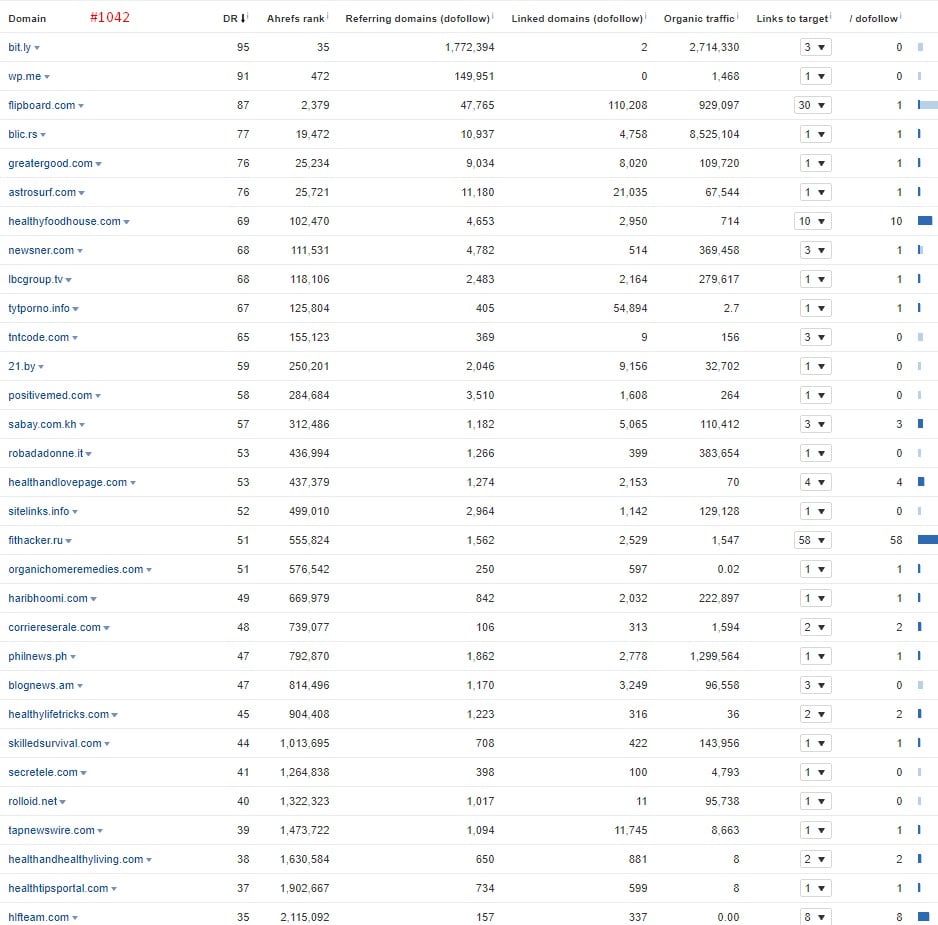Expand caret menu next to newsner.com
The width and height of the screenshot is (938, 925).
80,251
